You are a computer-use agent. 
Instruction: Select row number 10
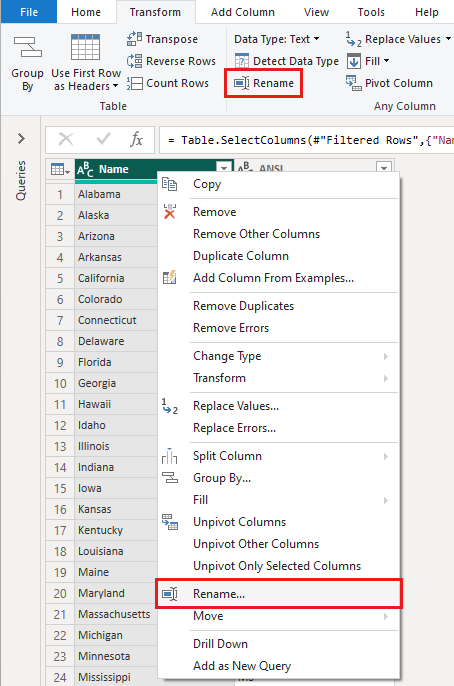(60, 384)
